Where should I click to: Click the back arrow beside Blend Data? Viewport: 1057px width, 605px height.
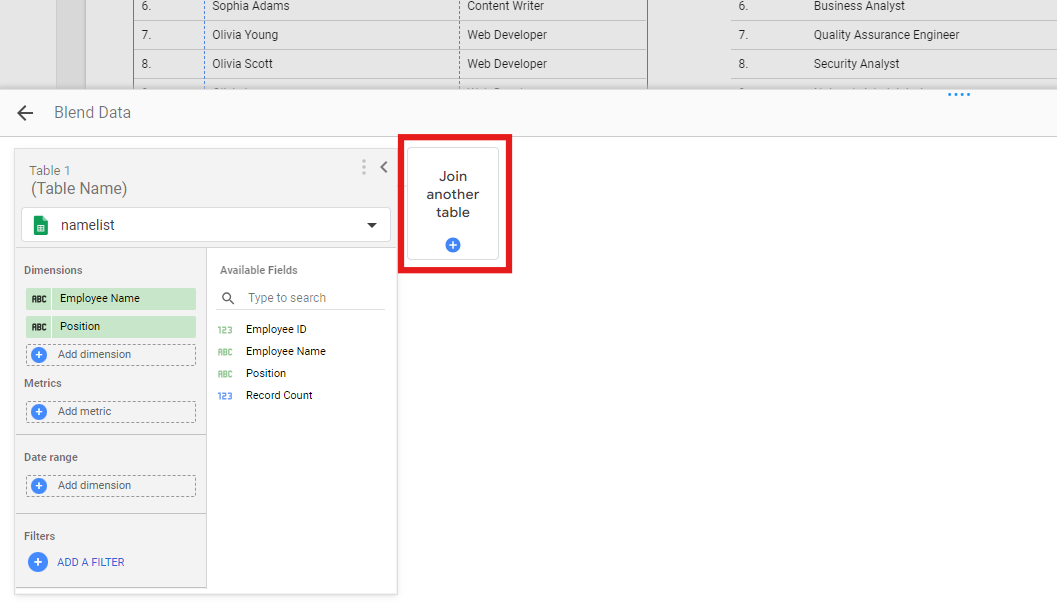(25, 113)
